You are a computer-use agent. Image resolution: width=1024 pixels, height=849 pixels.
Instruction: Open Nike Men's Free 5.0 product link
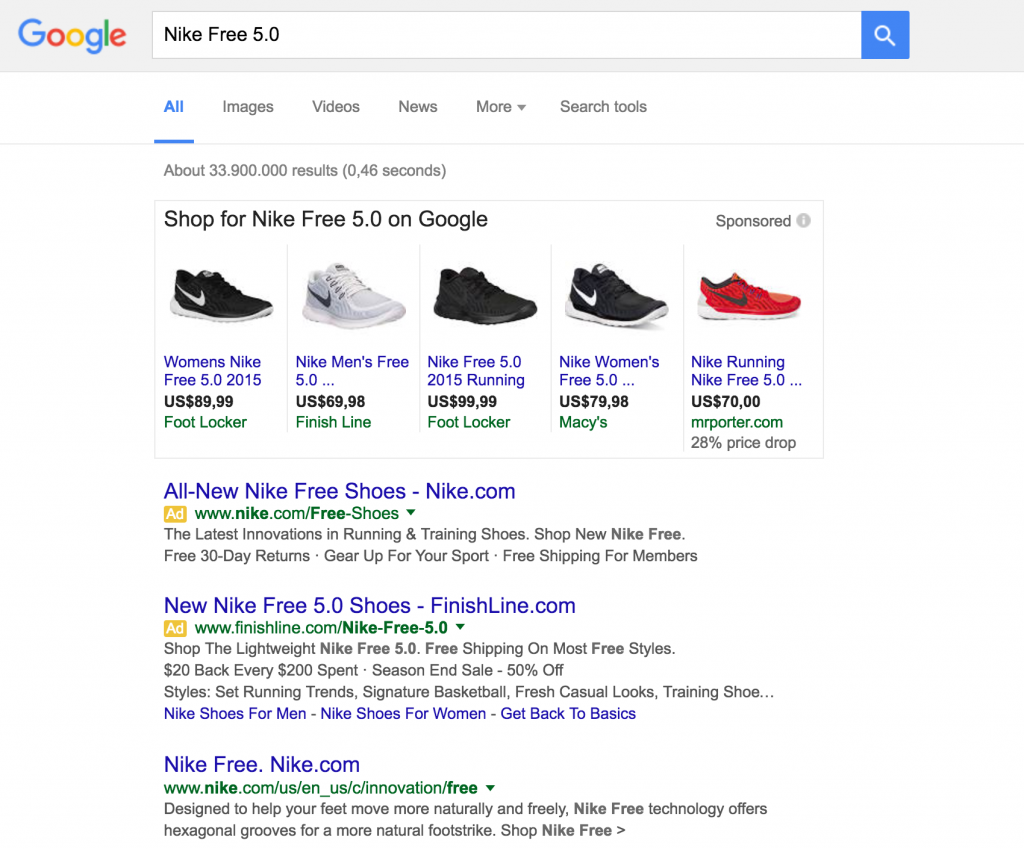pos(352,371)
